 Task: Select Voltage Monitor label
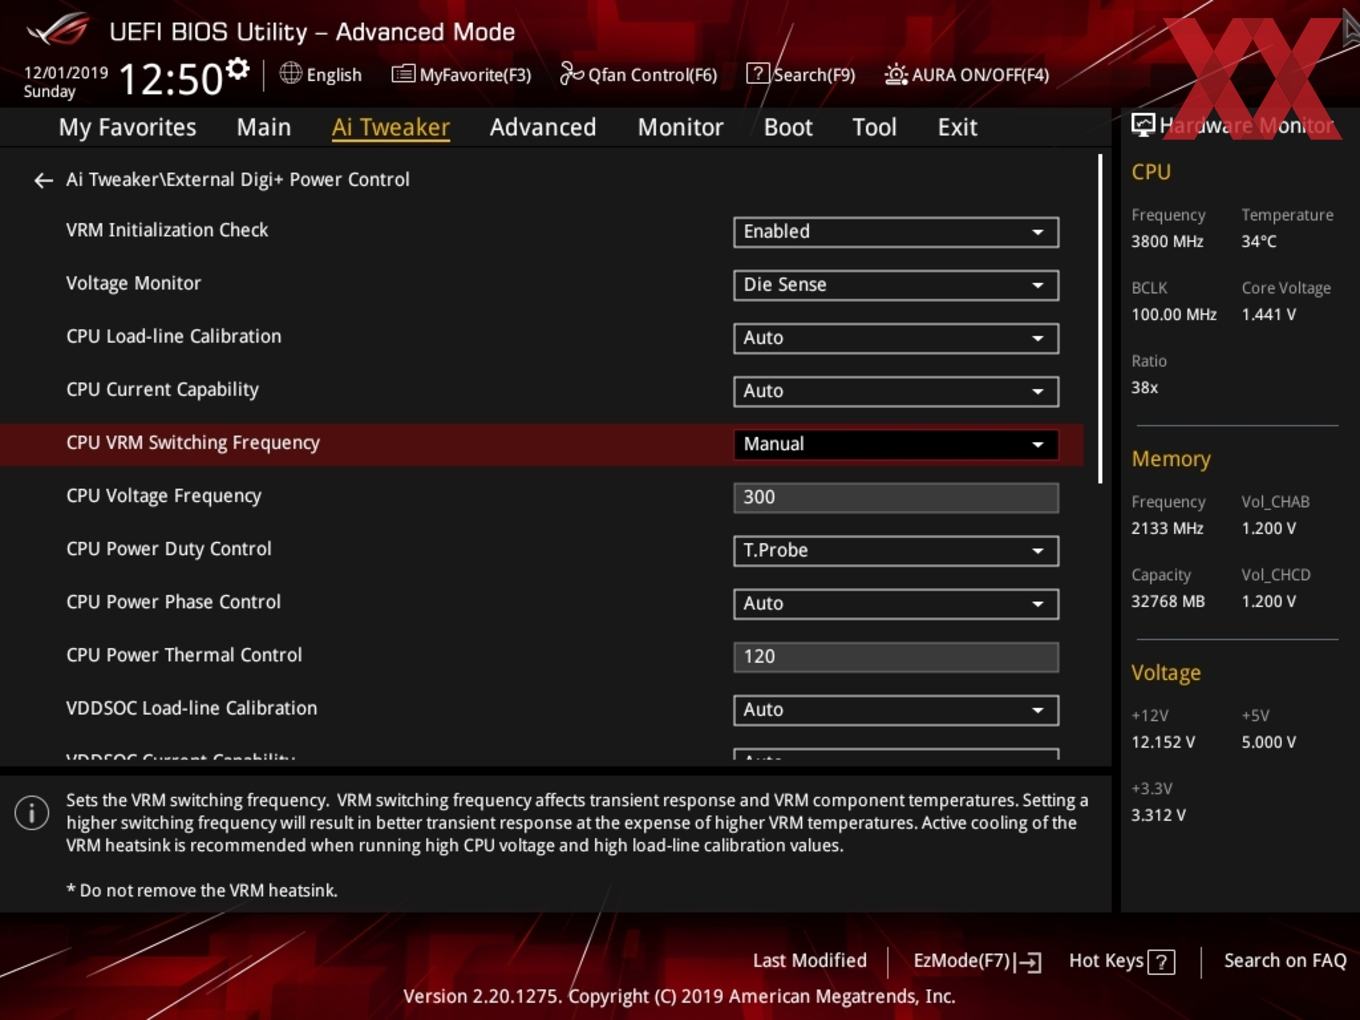click(x=133, y=283)
